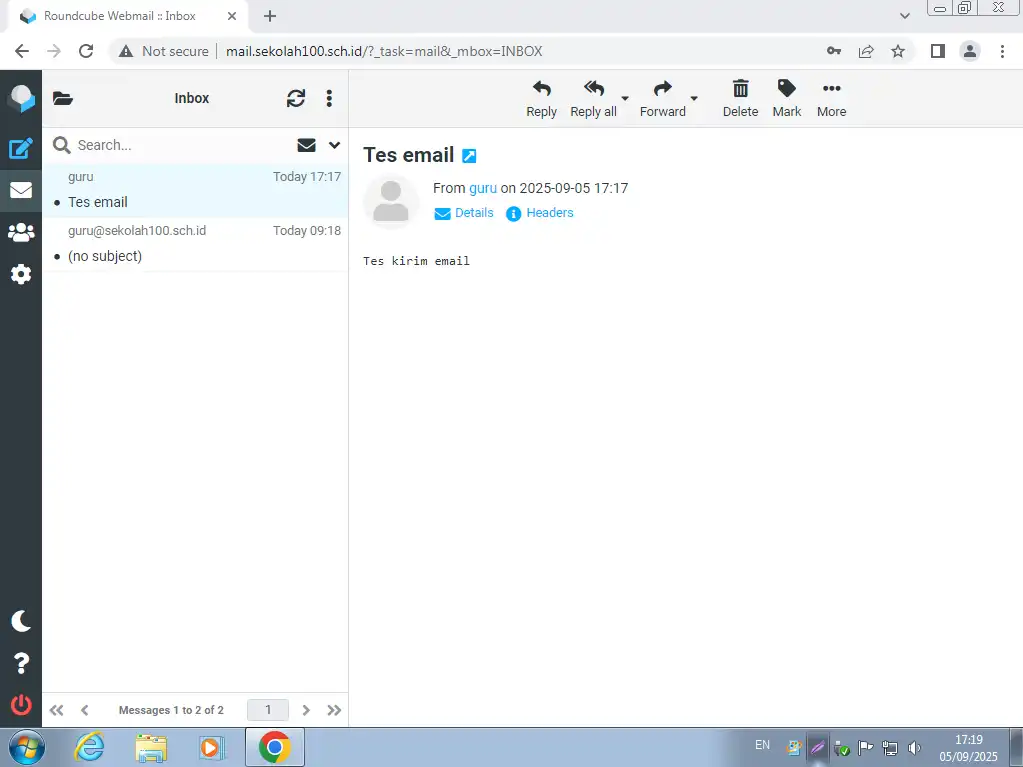Open Chrome three-dot menu
This screenshot has height=767, width=1023.
pos(1002,51)
